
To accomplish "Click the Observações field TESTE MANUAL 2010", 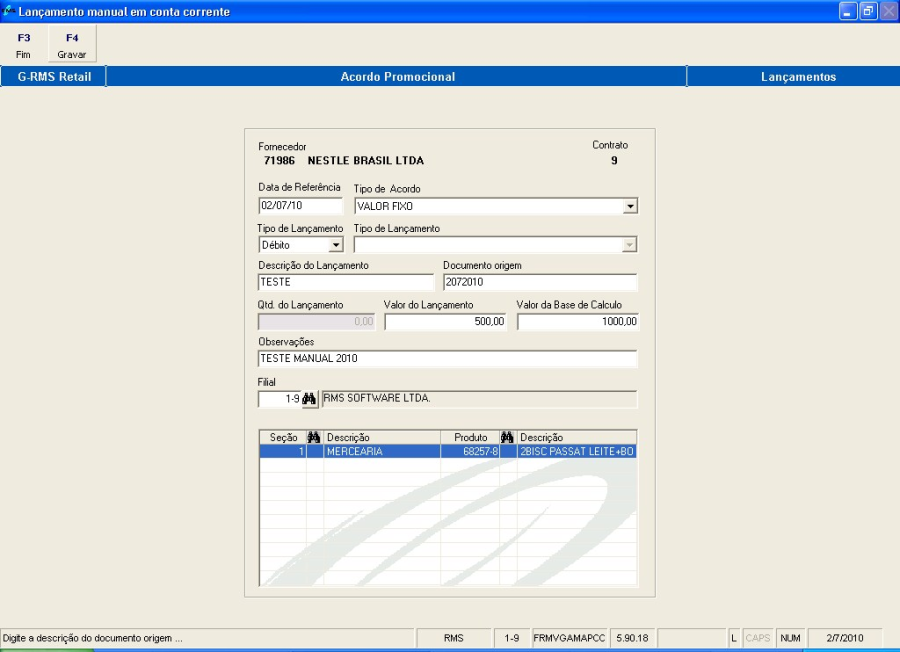I will pos(448,358).
